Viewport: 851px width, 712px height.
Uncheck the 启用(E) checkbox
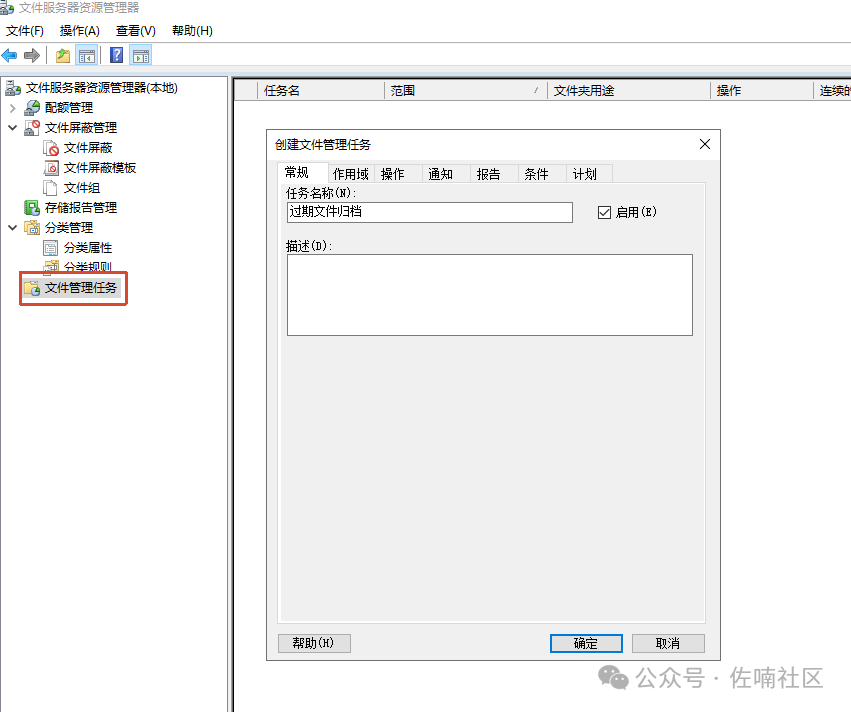tap(604, 212)
